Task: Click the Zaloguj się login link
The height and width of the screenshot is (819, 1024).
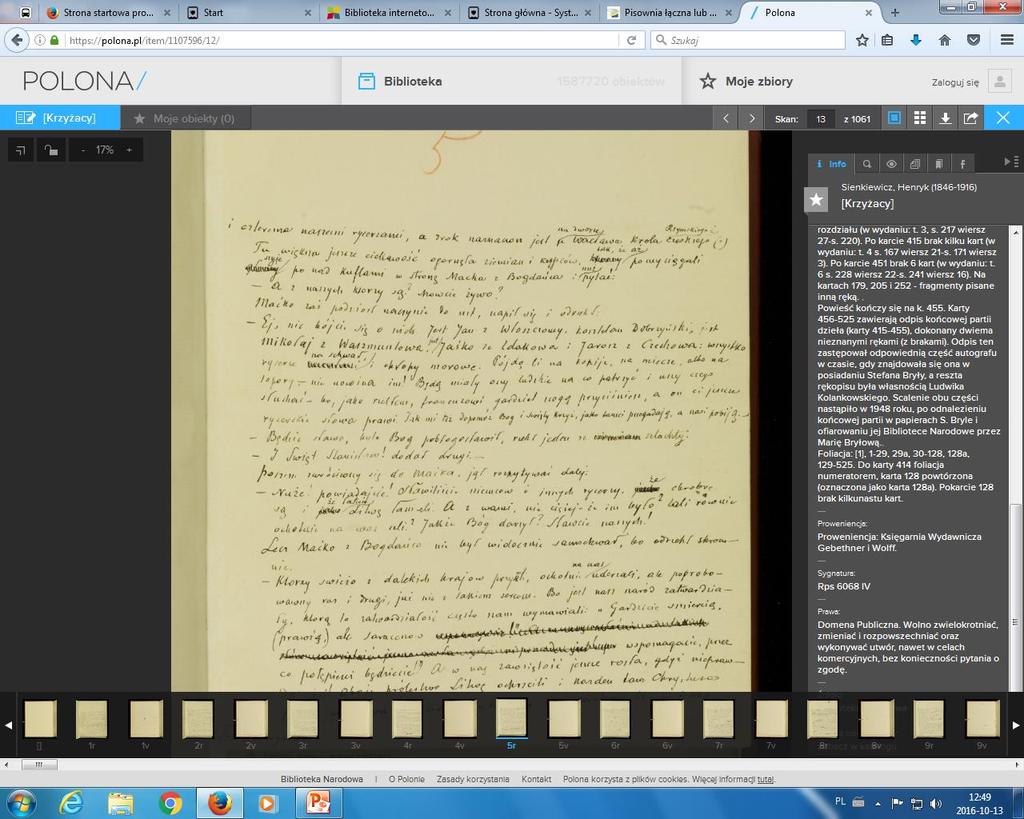Action: pyautogui.click(x=955, y=82)
